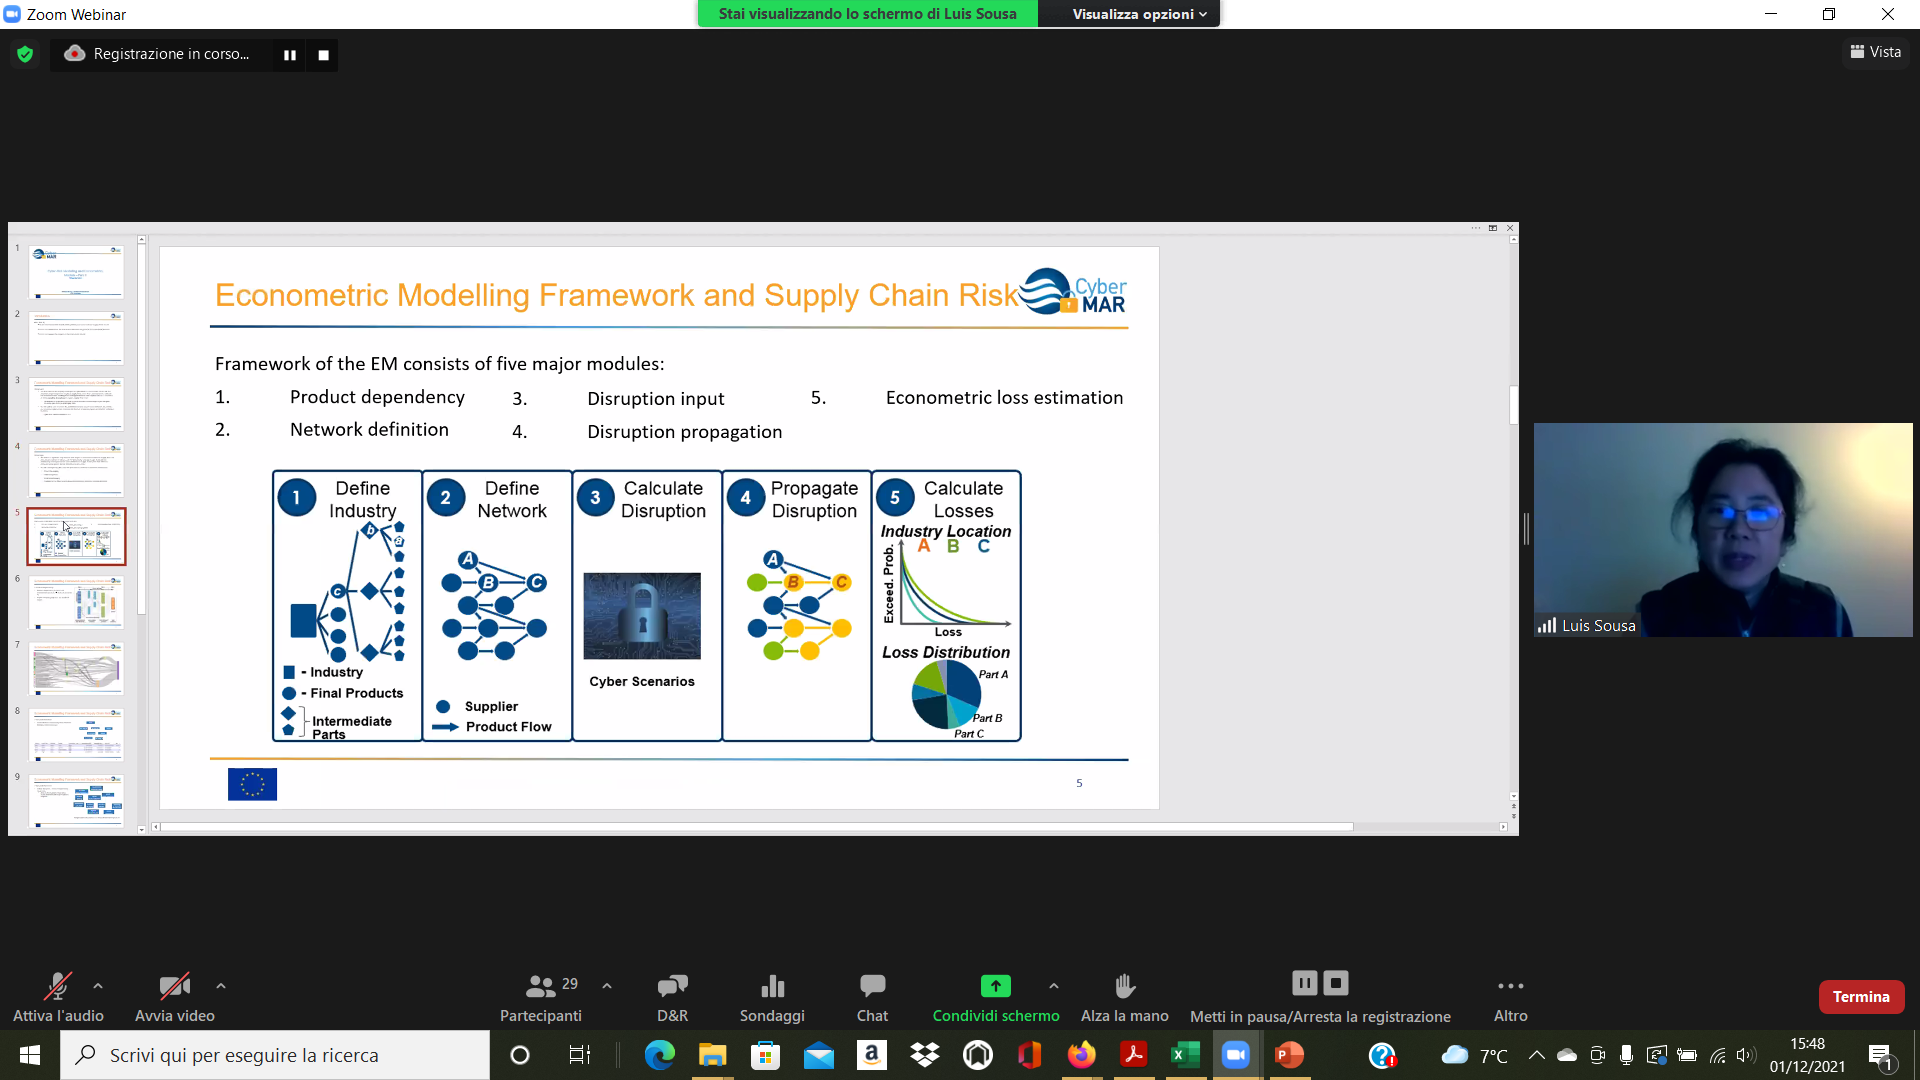Click green Condividi schermo icon
1920x1080 pixels.
[995, 987]
